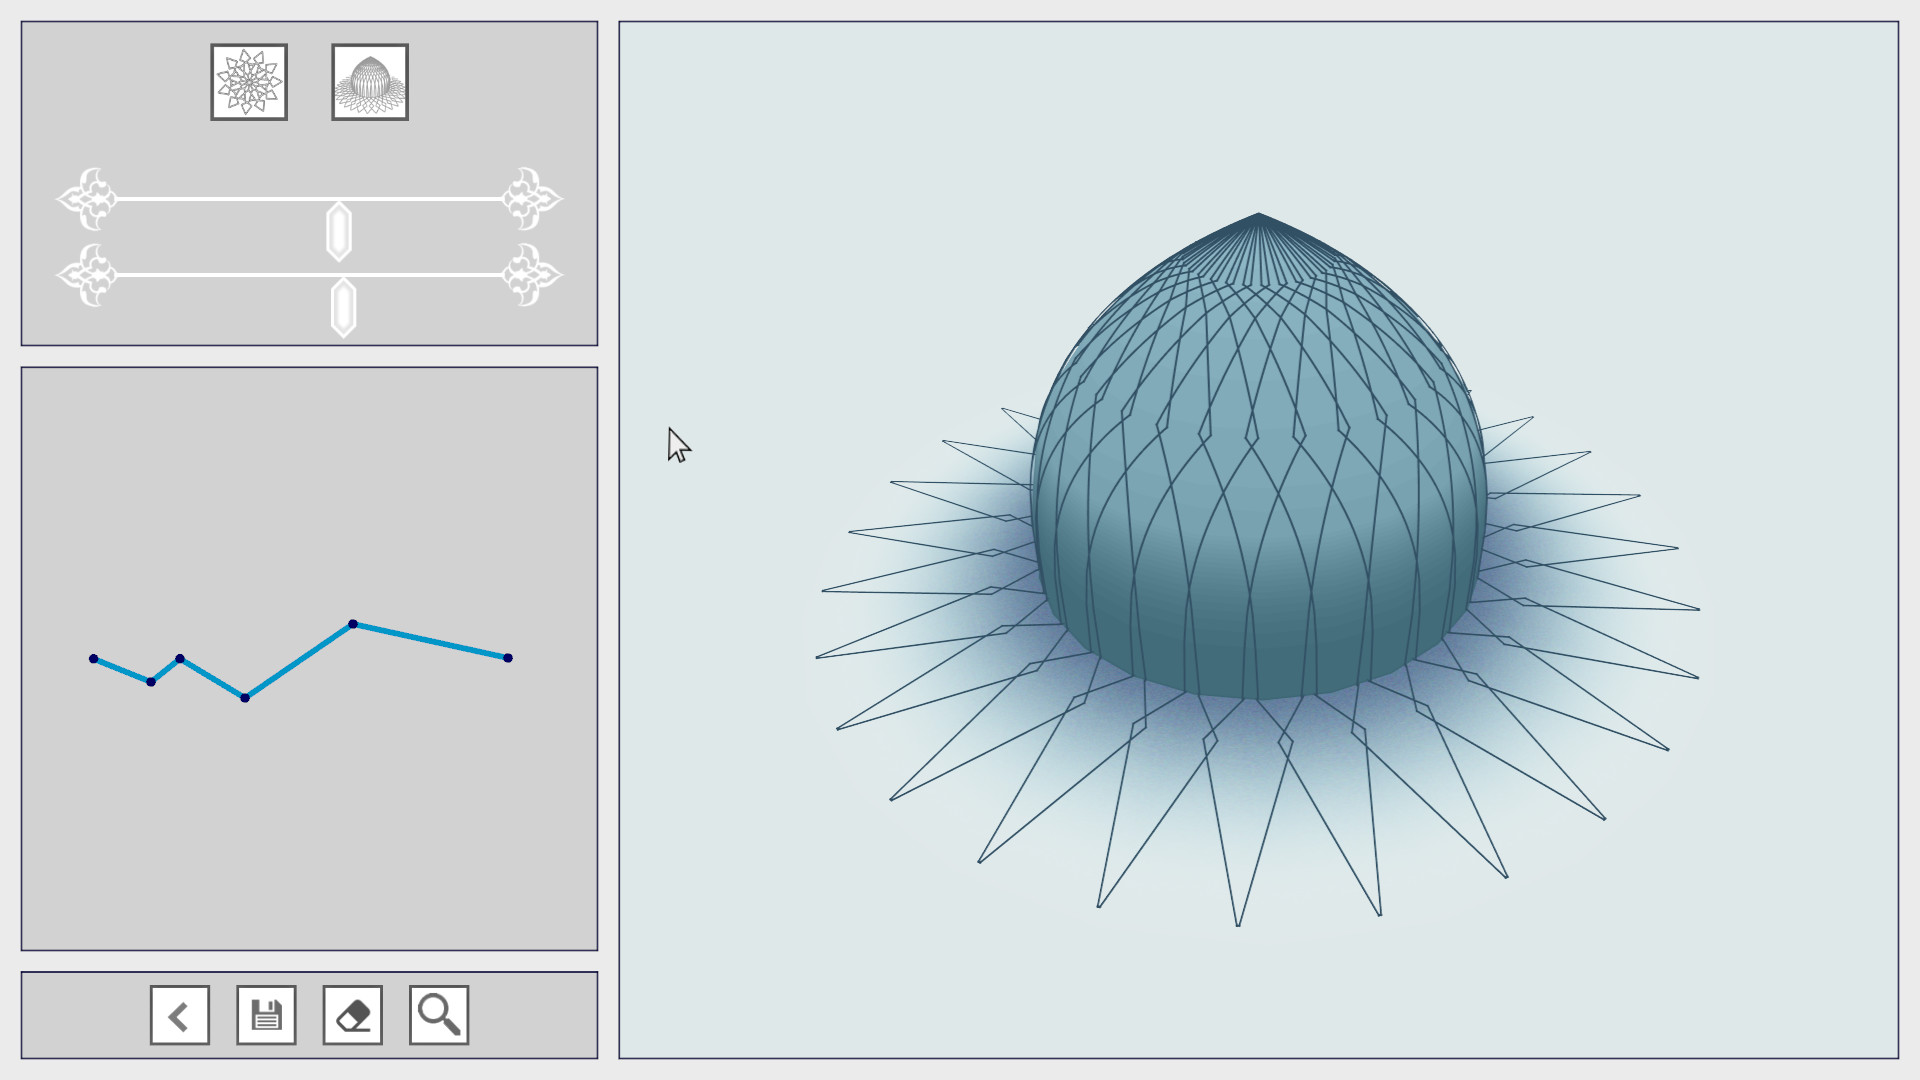
Task: Select the Eraser tool to clear the curve
Action: [x=352, y=1014]
